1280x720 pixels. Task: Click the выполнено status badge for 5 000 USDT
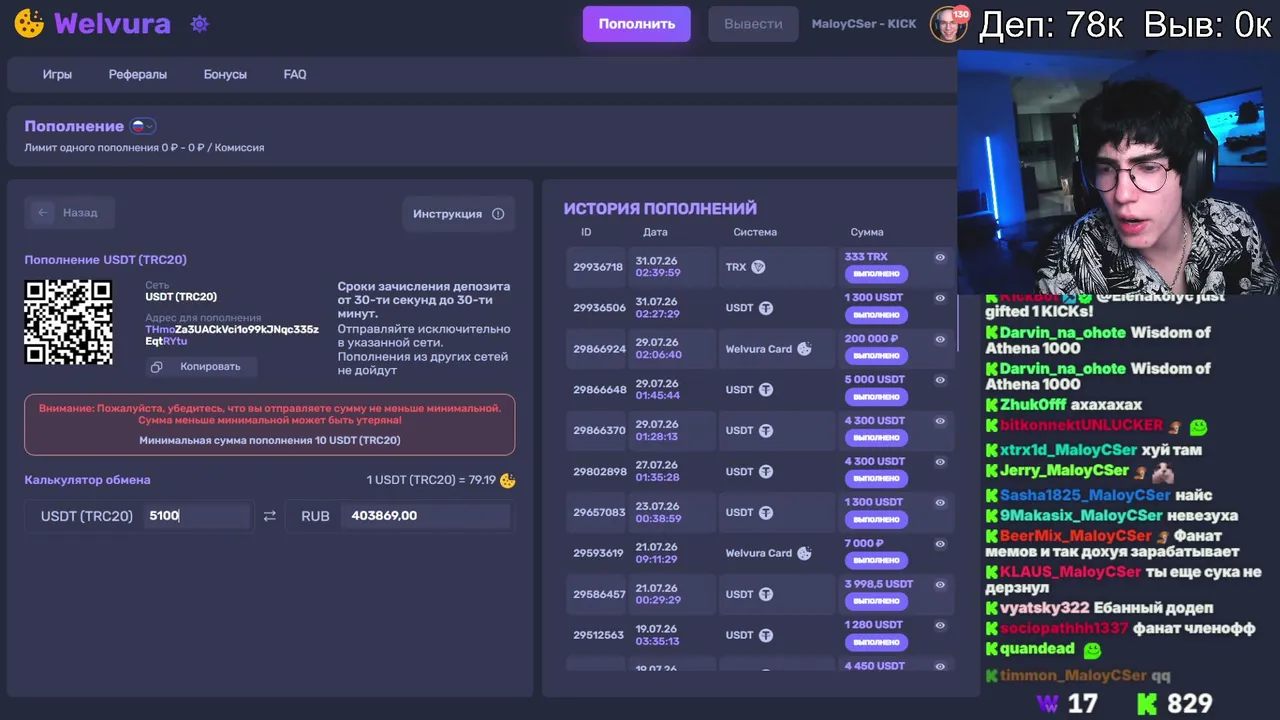coord(876,397)
